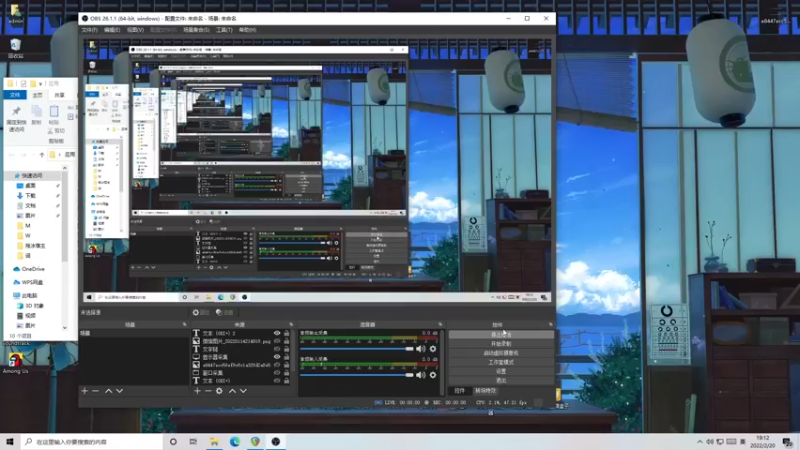This screenshot has width=800, height=450.
Task: Remove the selected source with minus icon
Action: (x=208, y=391)
